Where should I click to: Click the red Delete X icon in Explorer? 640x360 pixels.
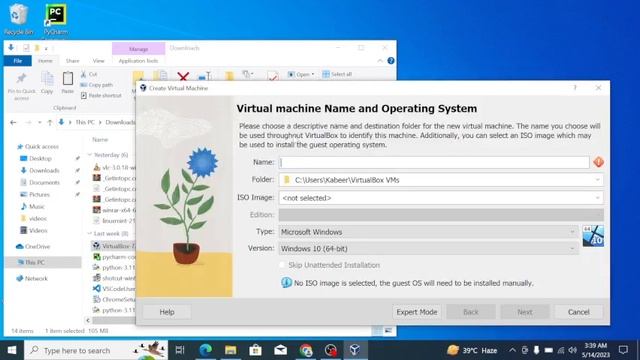click(183, 76)
